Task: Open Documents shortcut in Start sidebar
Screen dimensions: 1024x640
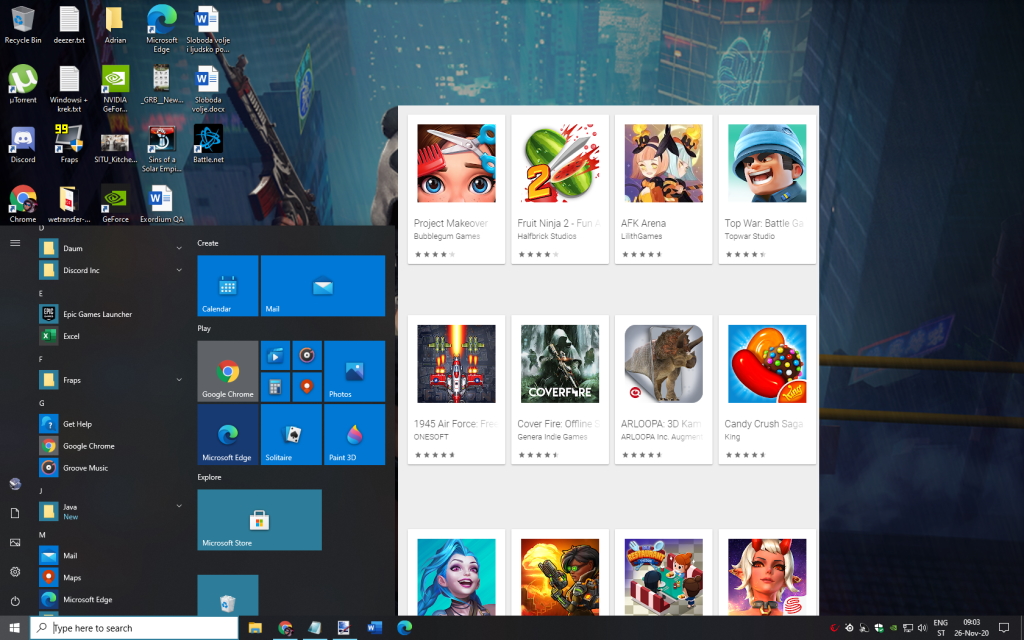Action: 15,513
